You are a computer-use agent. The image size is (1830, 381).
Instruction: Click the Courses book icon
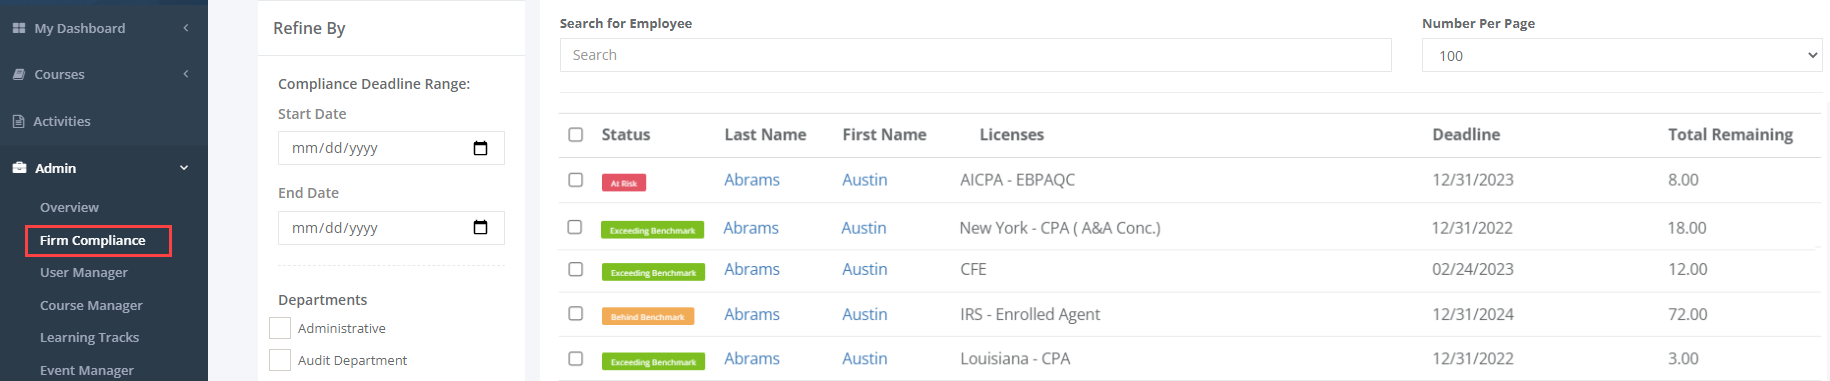click(19, 74)
